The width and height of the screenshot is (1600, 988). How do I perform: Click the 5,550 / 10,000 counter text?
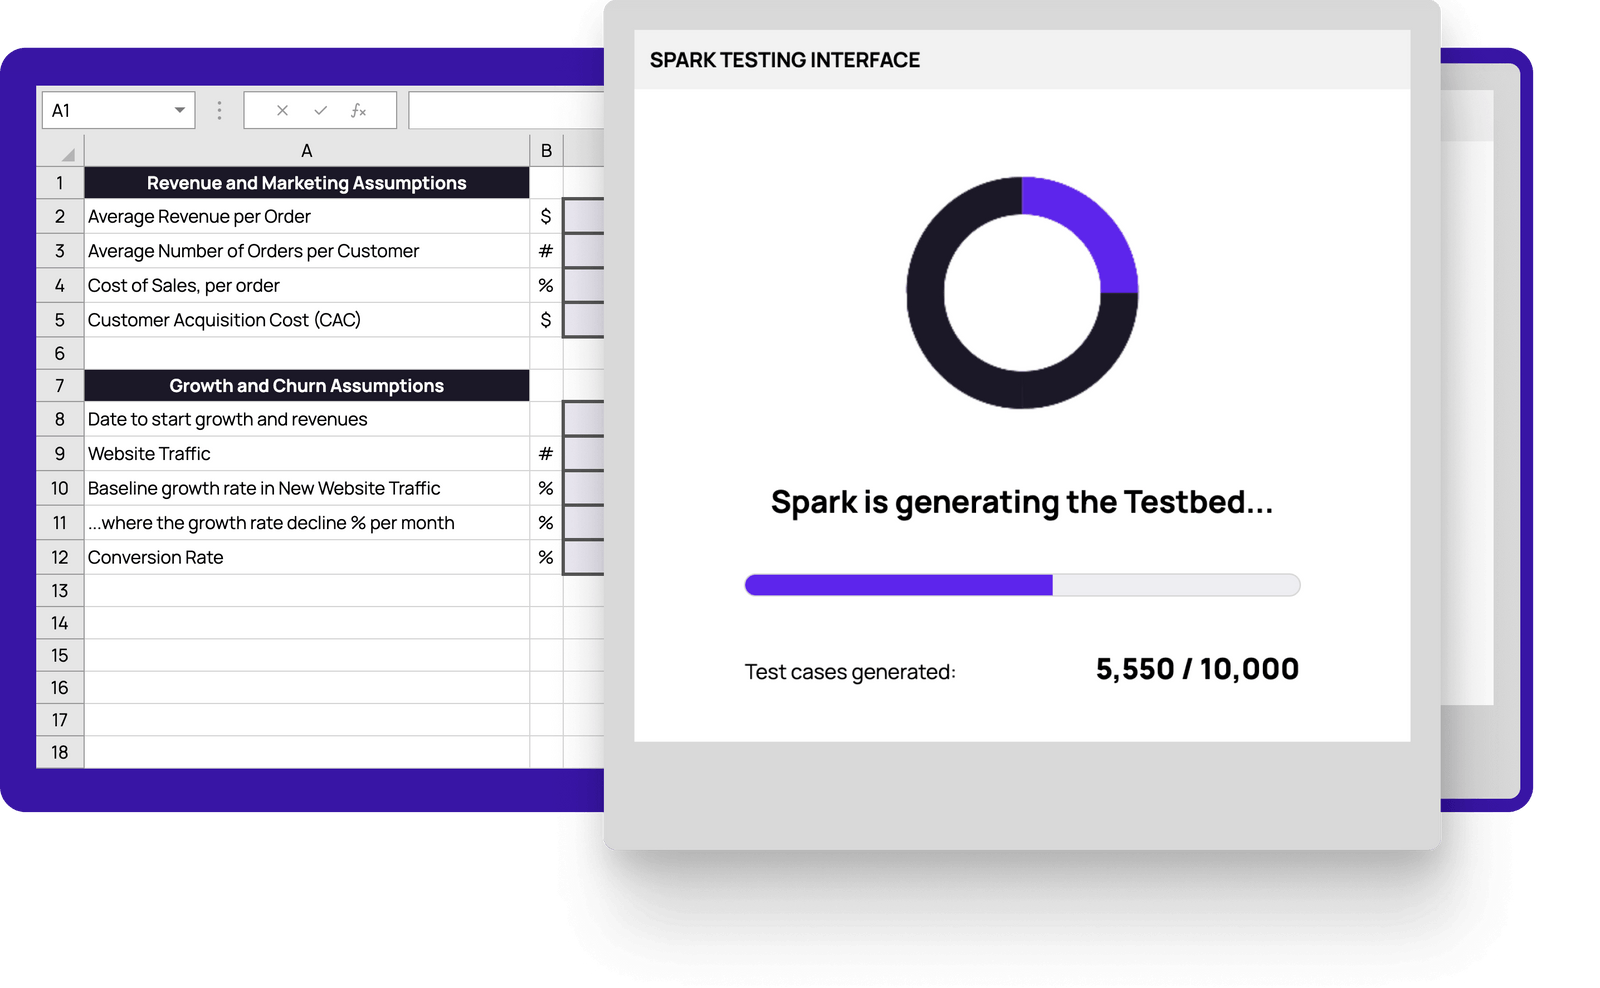tap(1197, 668)
